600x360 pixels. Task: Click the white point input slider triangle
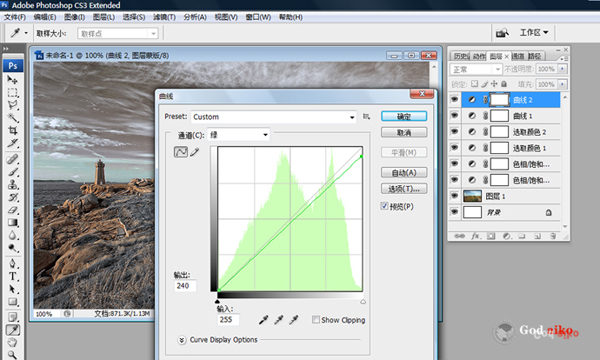pos(363,302)
